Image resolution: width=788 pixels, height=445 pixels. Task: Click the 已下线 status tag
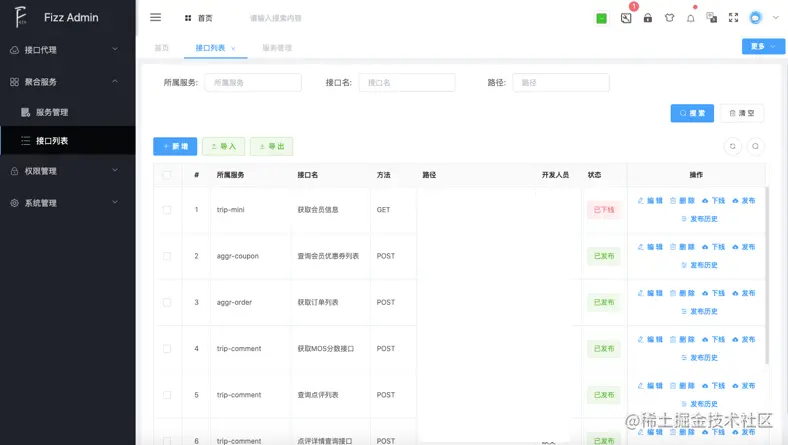[604, 210]
